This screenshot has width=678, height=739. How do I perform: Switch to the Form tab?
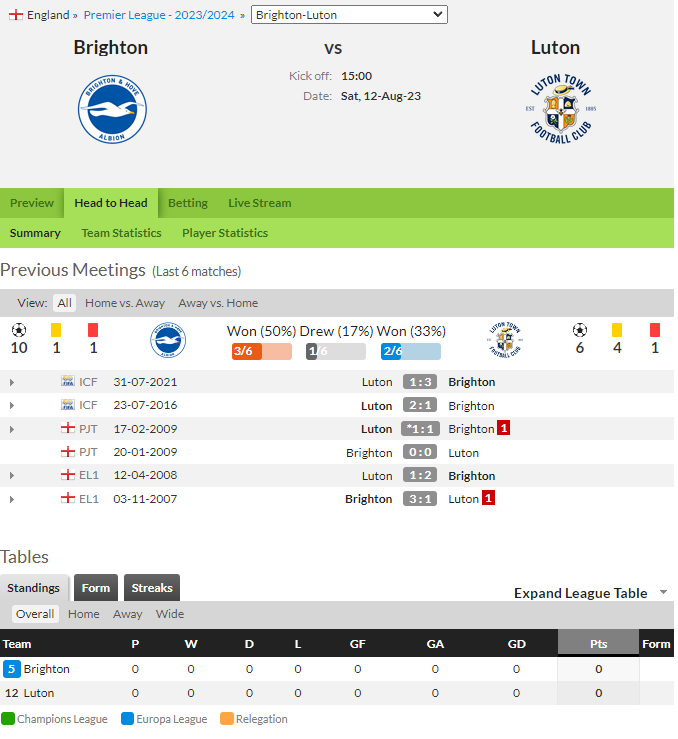pyautogui.click(x=96, y=588)
